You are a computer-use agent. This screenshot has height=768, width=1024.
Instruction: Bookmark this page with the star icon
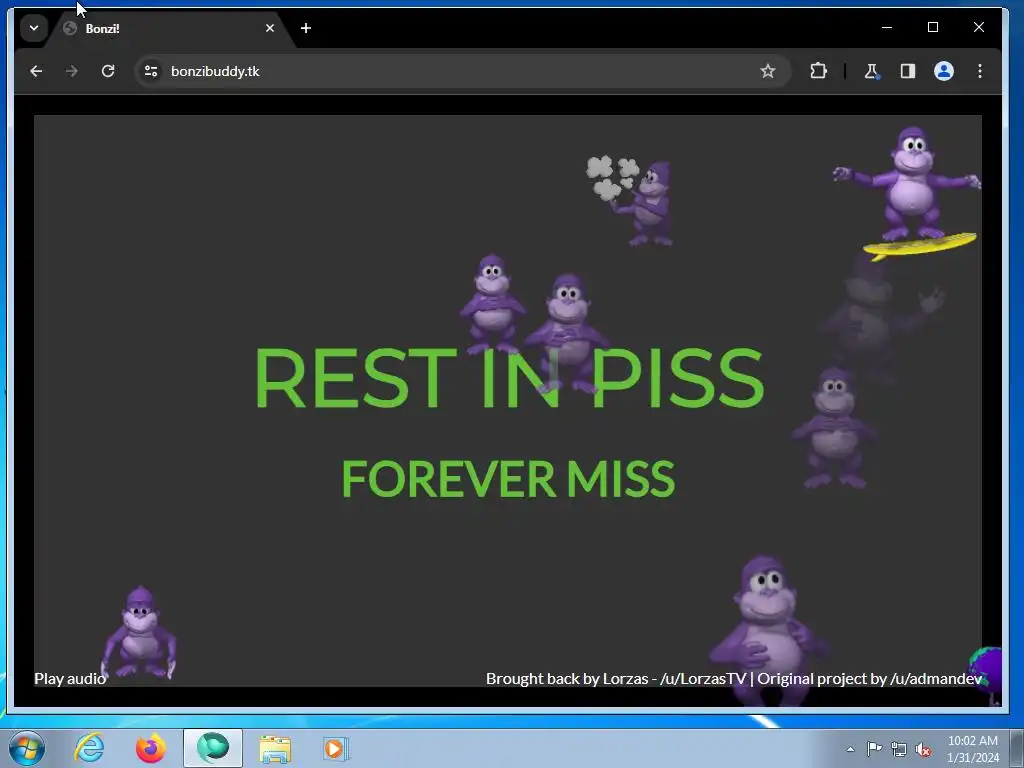tap(767, 71)
